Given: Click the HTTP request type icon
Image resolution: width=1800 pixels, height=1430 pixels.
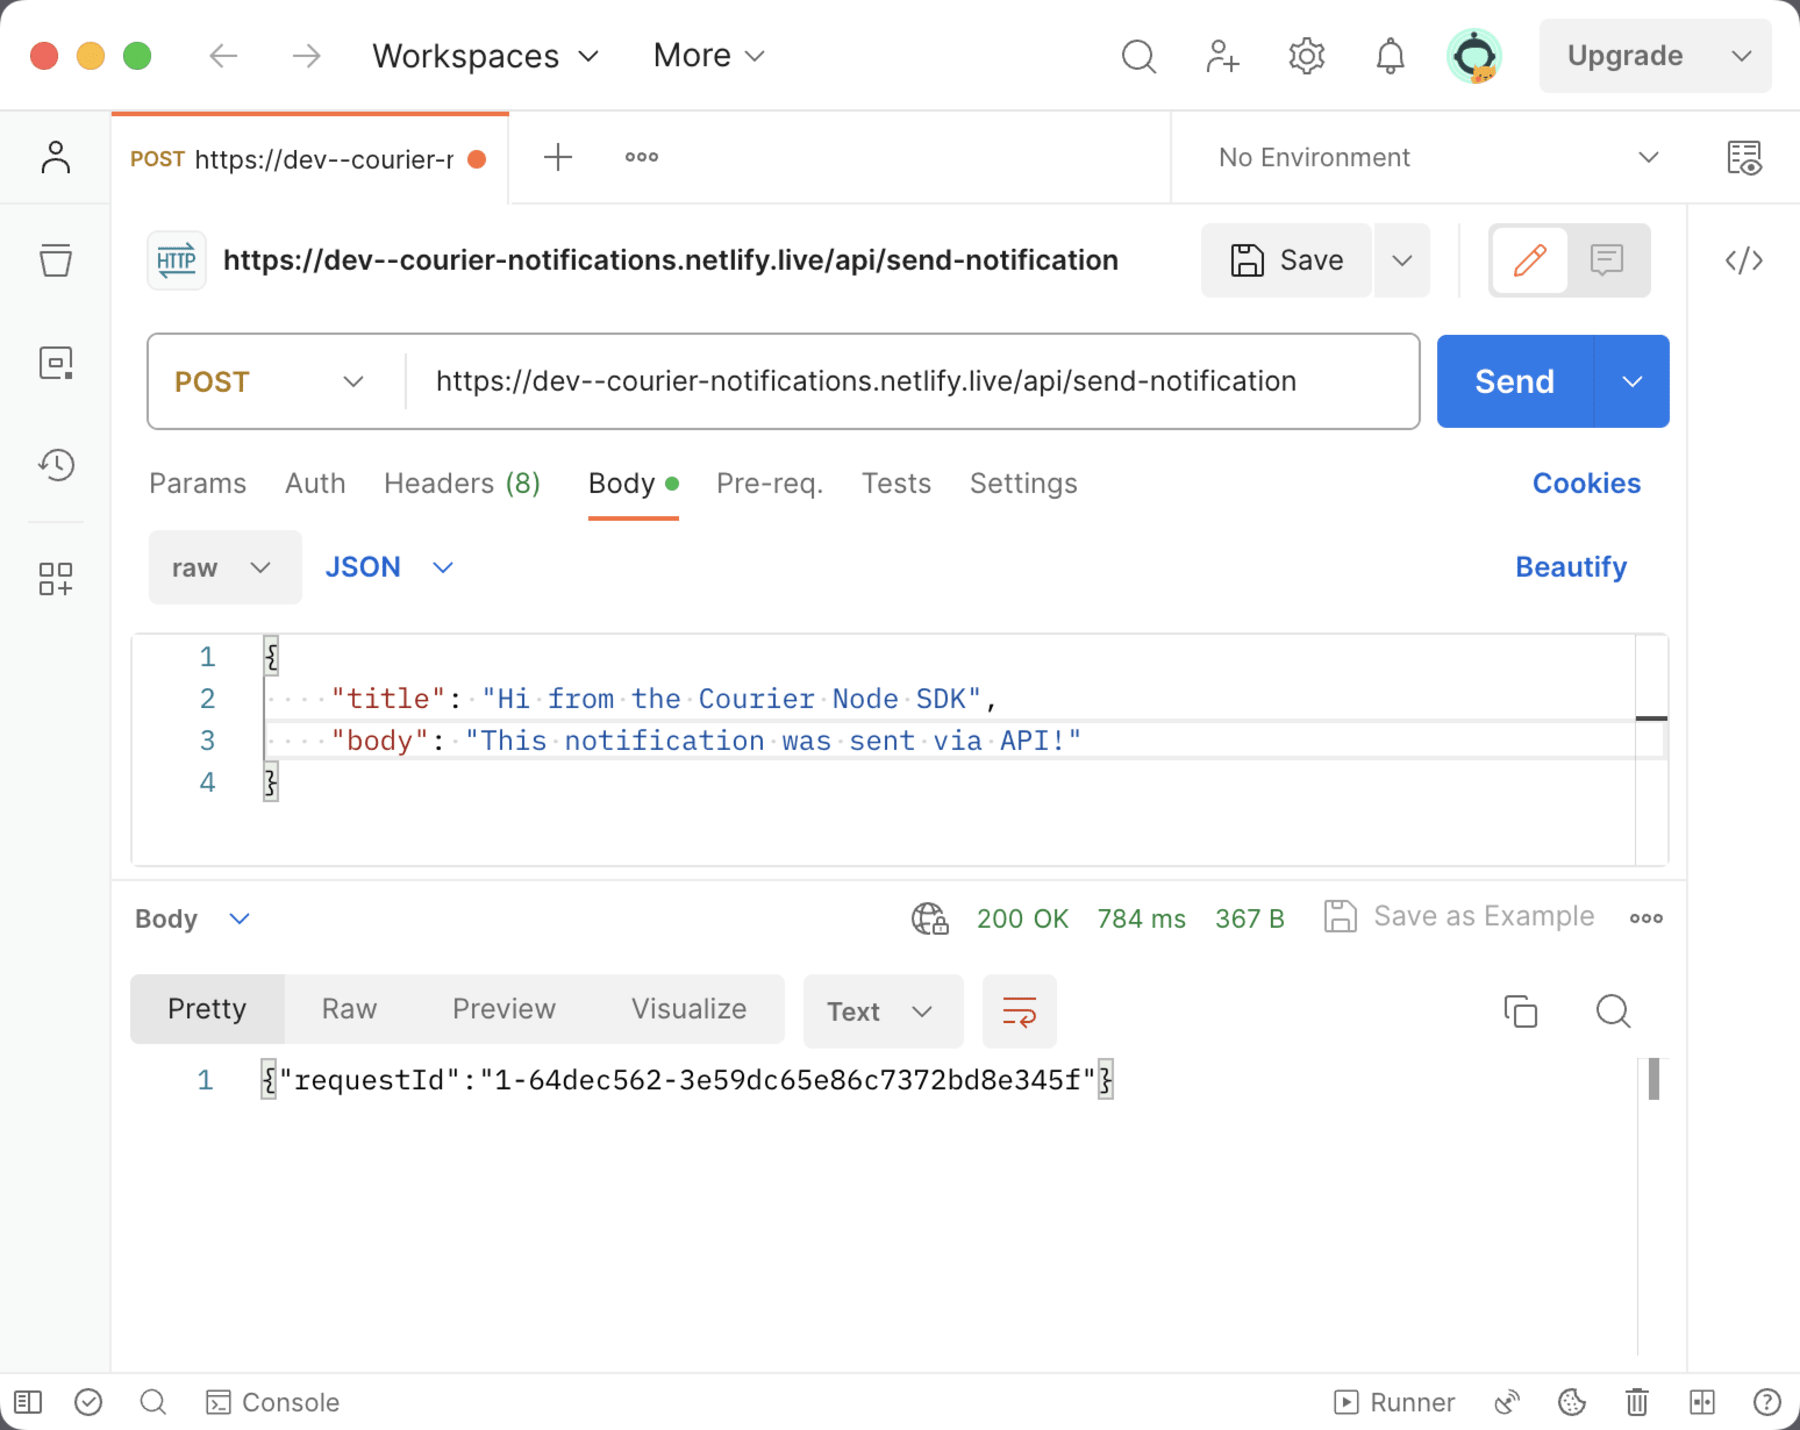Looking at the screenshot, I should (x=177, y=260).
